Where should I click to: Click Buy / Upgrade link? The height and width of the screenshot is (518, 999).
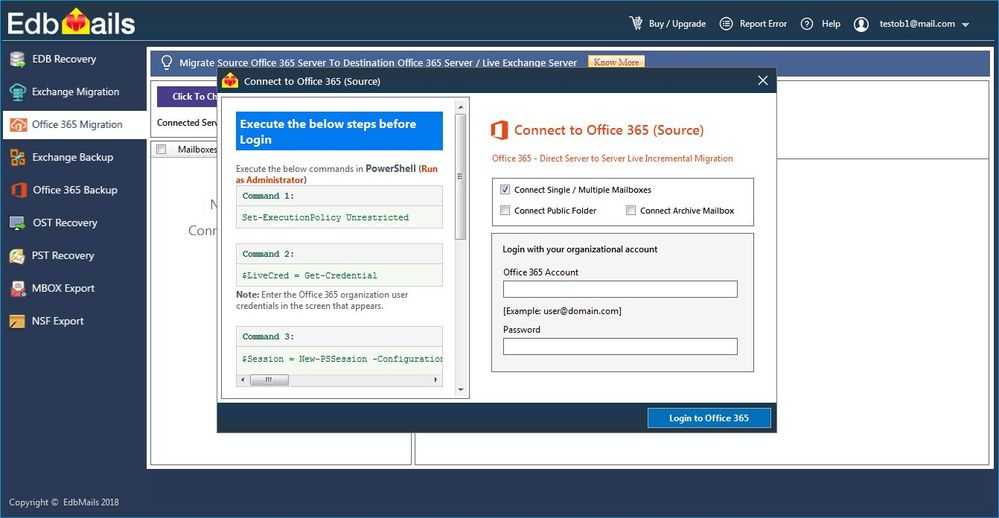[x=677, y=24]
